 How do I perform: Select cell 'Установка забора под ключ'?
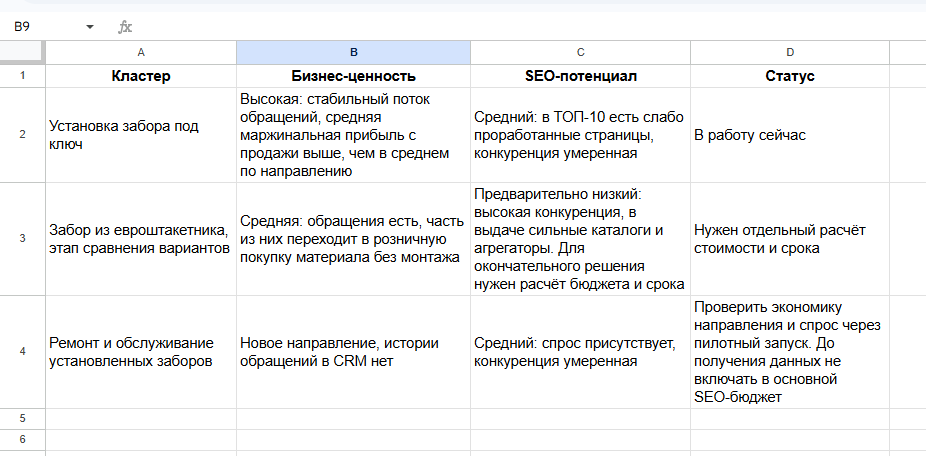pos(141,135)
